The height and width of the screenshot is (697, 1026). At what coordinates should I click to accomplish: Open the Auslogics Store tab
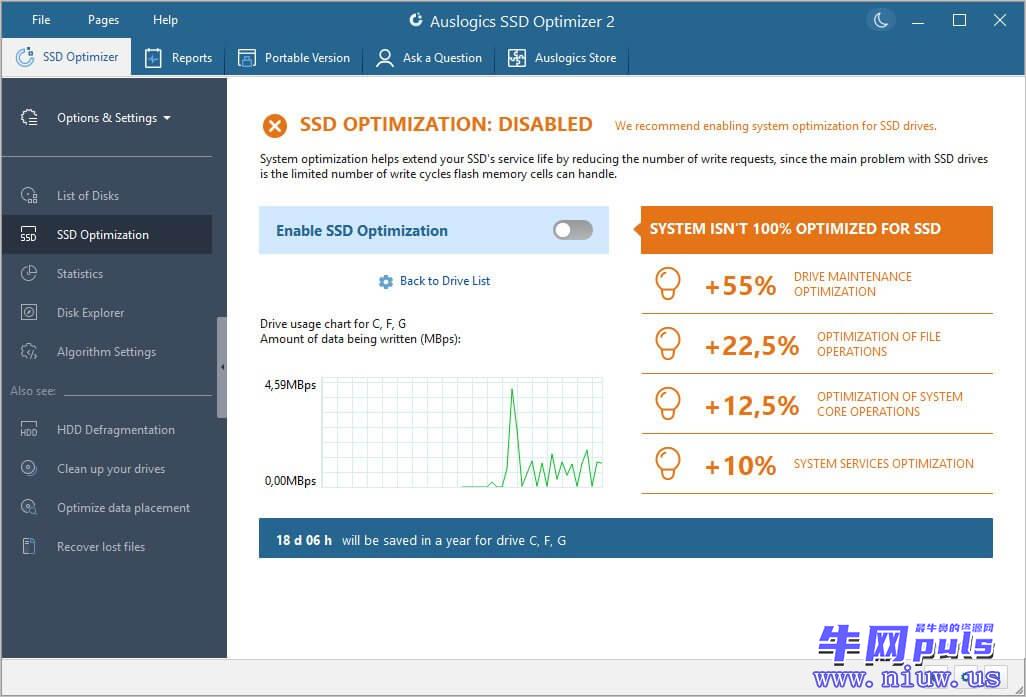pos(561,58)
